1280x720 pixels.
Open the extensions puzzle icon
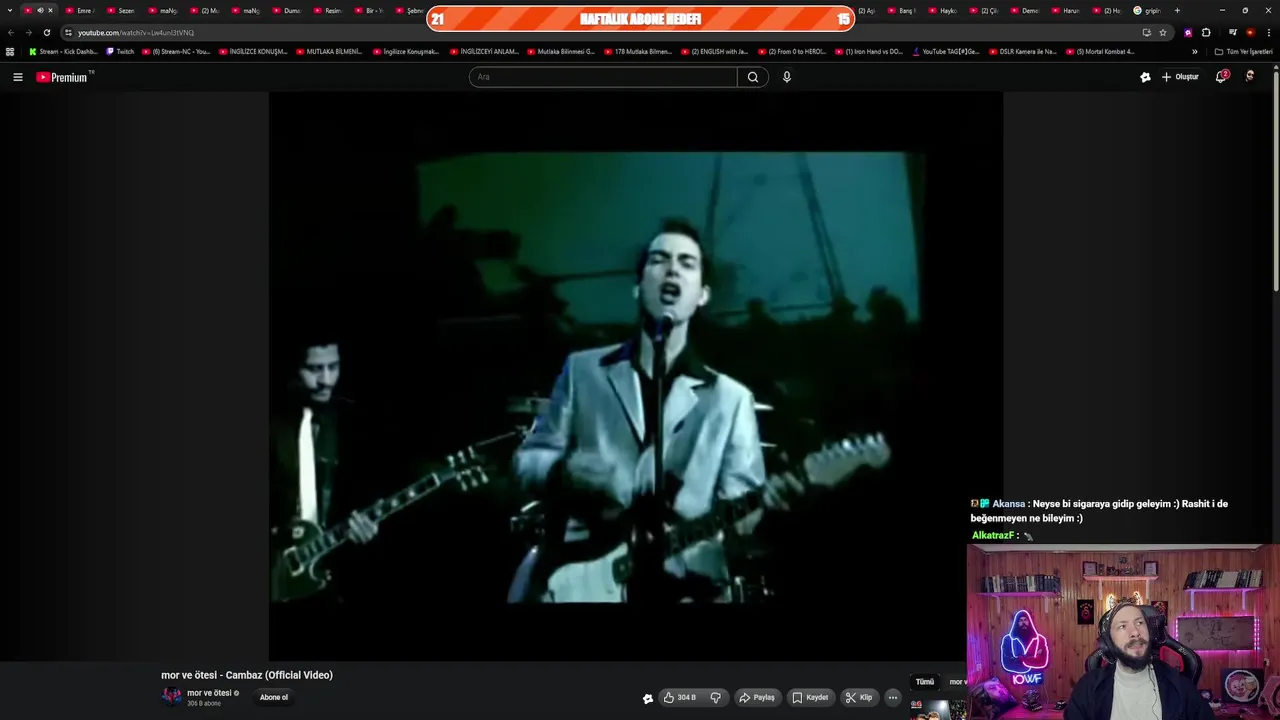(1206, 32)
